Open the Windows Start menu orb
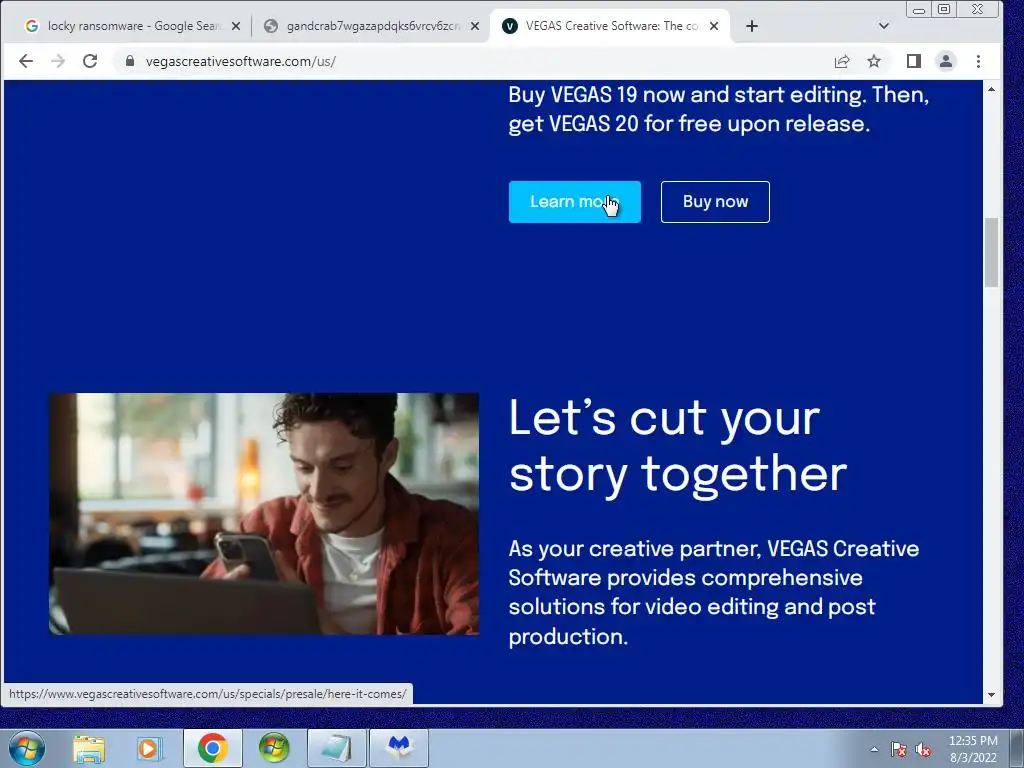Image resolution: width=1024 pixels, height=768 pixels. tap(27, 748)
